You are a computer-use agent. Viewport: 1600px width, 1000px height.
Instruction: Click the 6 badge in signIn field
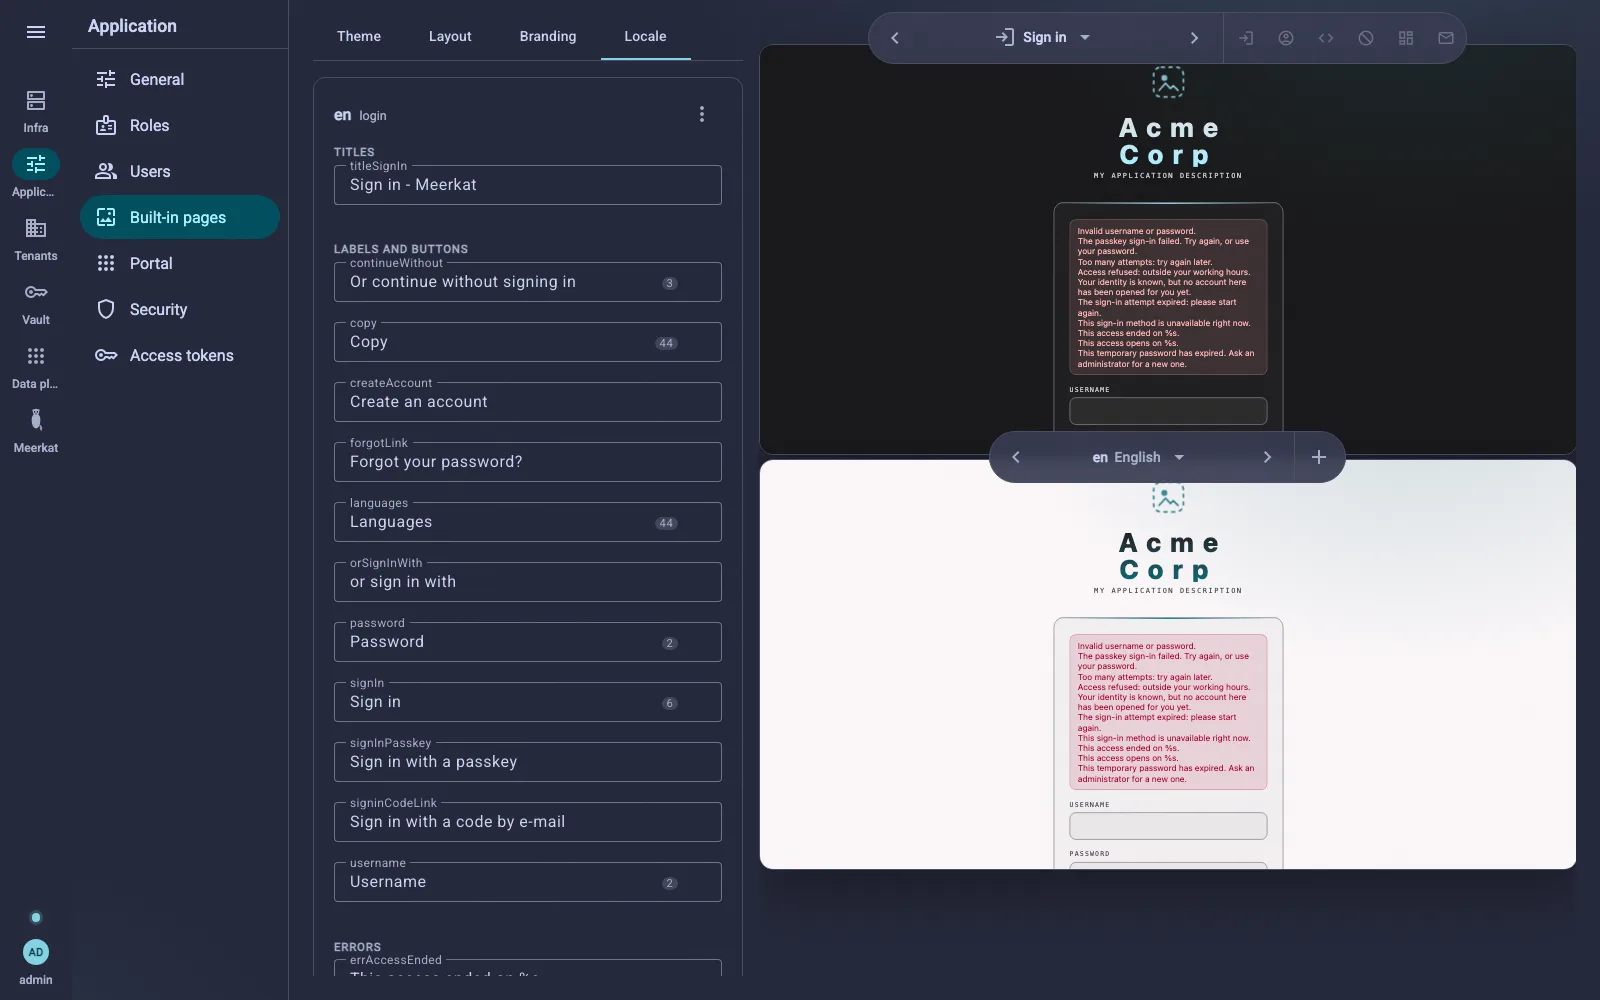[670, 703]
